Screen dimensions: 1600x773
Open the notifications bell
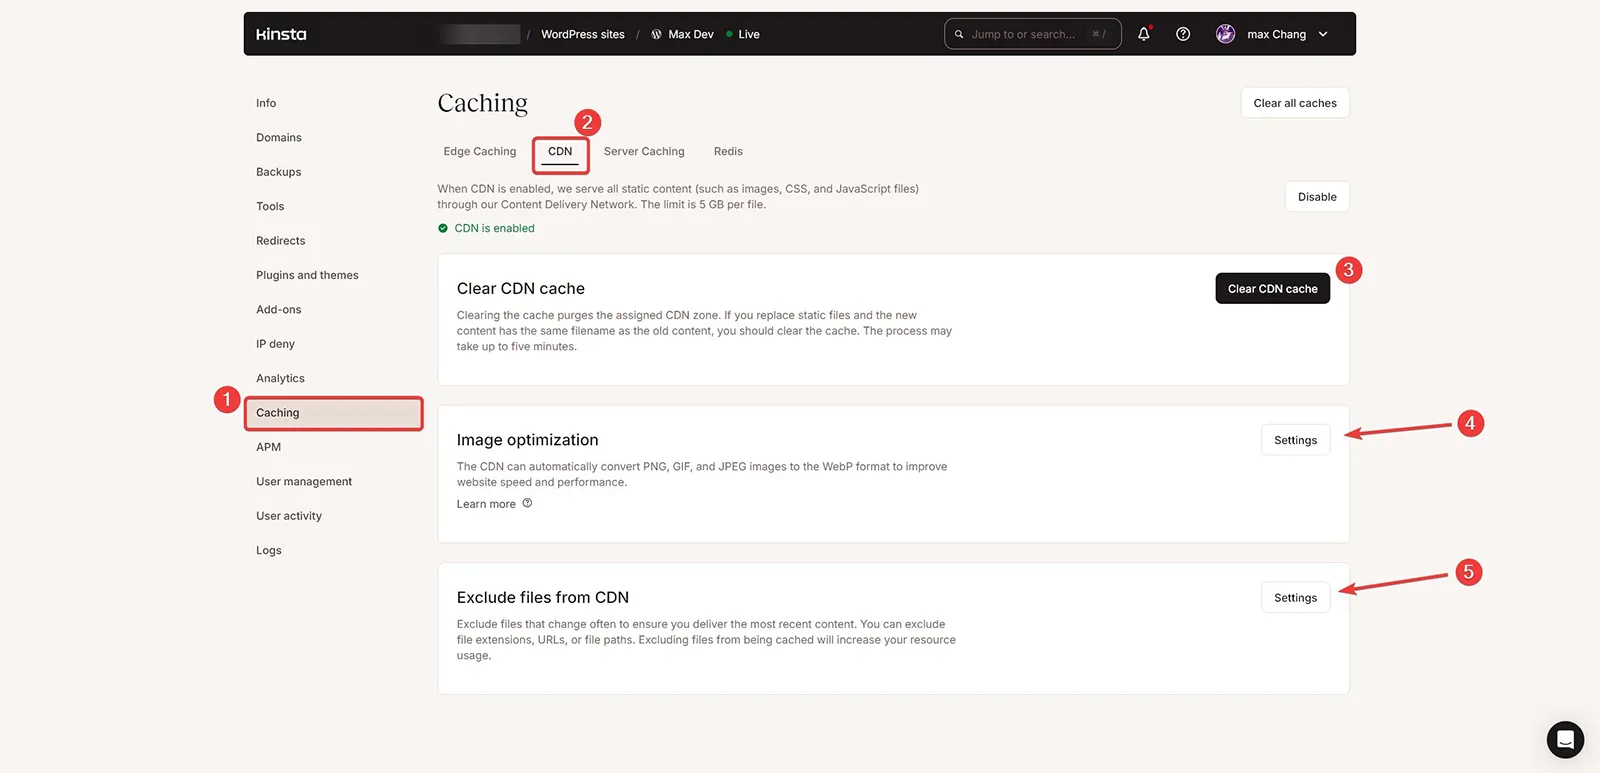point(1144,34)
